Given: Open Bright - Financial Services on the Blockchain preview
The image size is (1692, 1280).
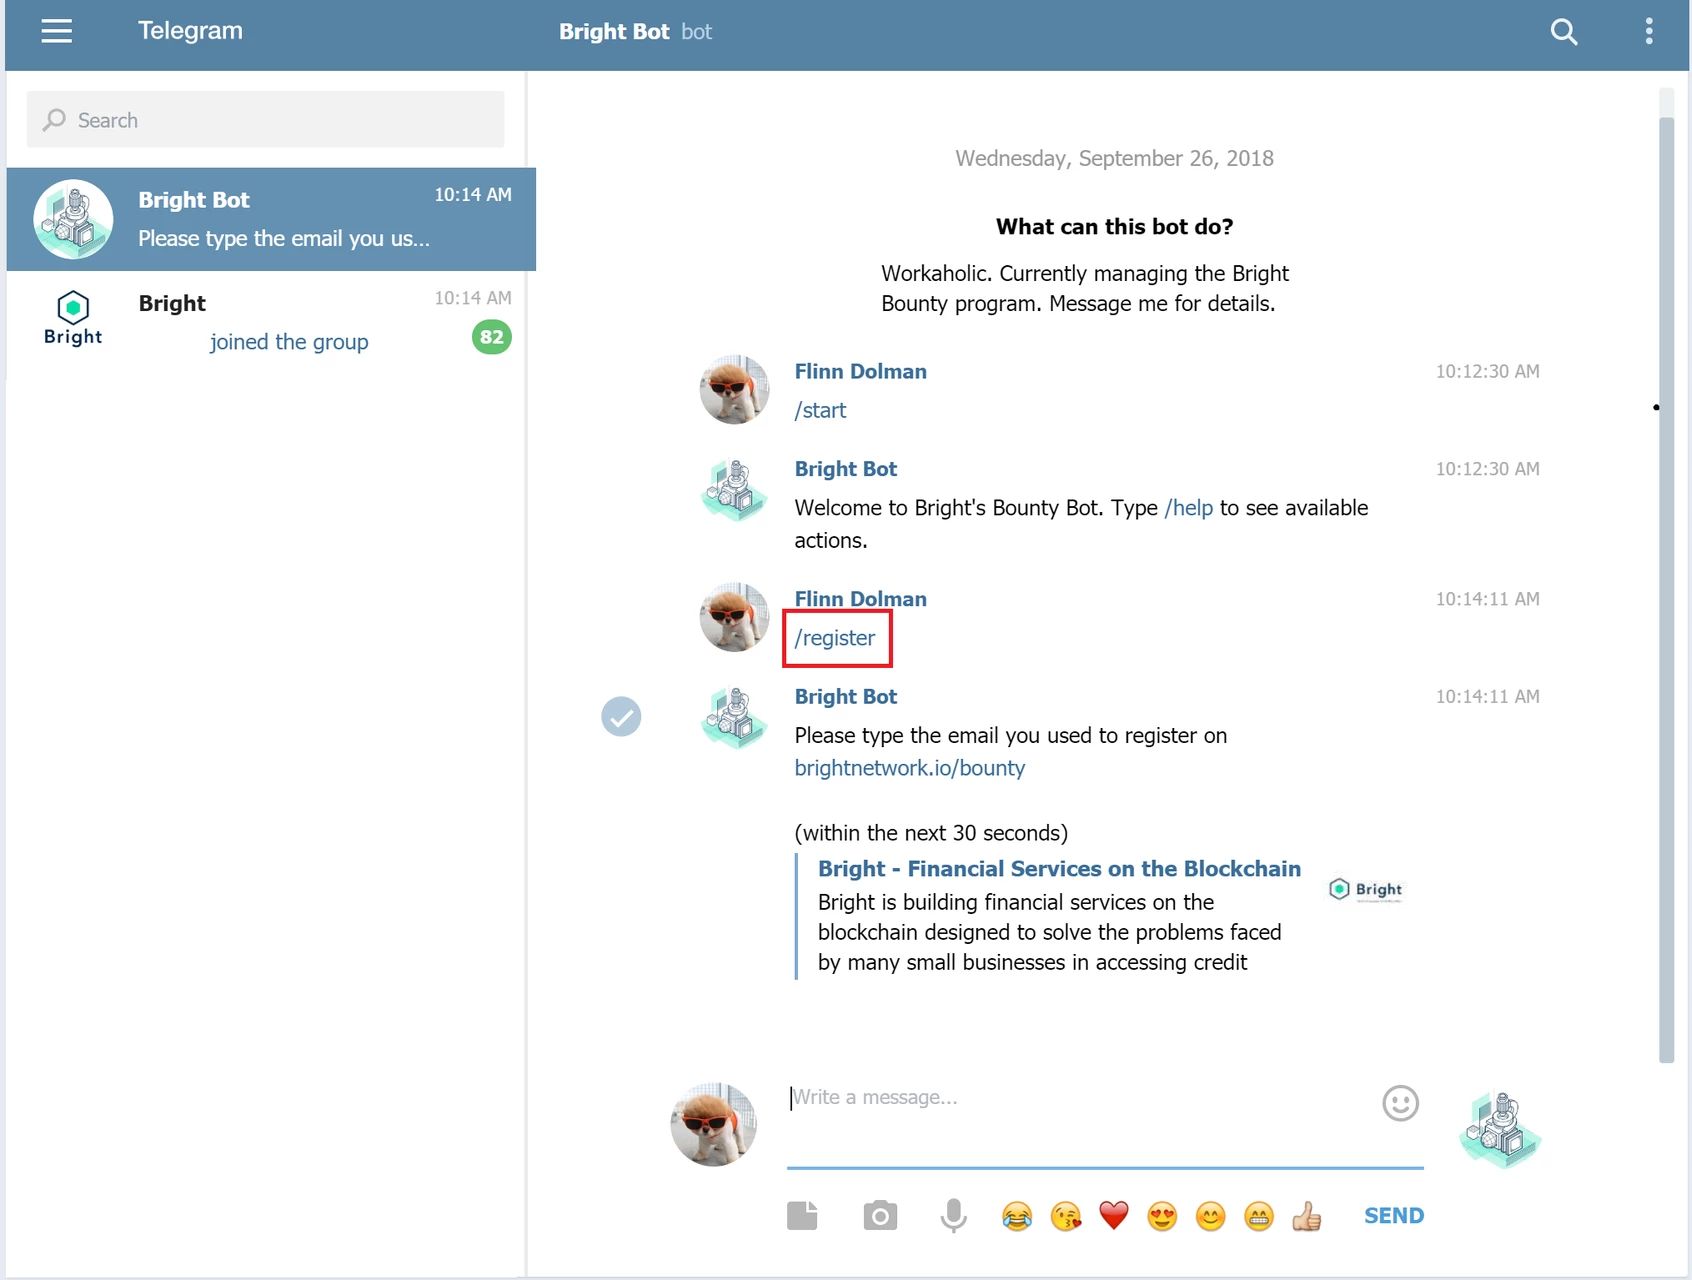Looking at the screenshot, I should coord(1059,869).
